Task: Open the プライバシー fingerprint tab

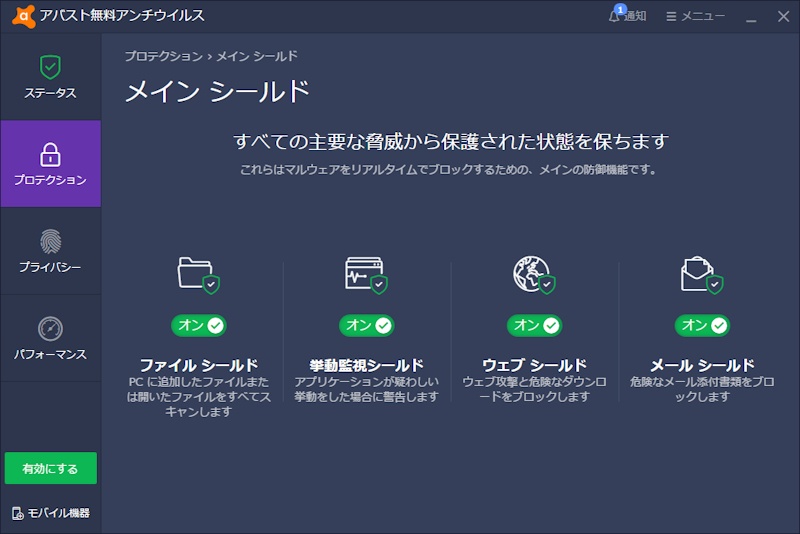Action: coord(51,251)
